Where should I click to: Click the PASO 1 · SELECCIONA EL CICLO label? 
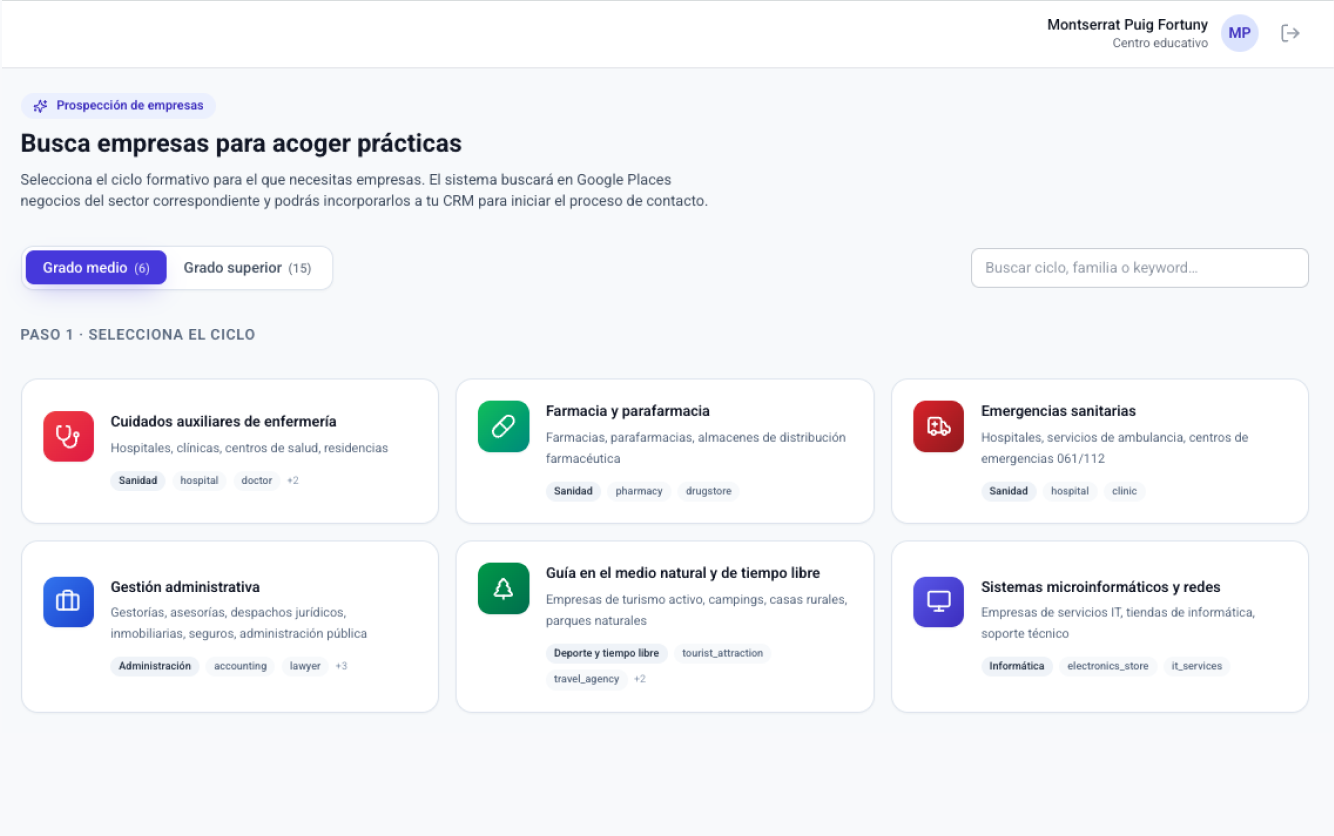[138, 335]
